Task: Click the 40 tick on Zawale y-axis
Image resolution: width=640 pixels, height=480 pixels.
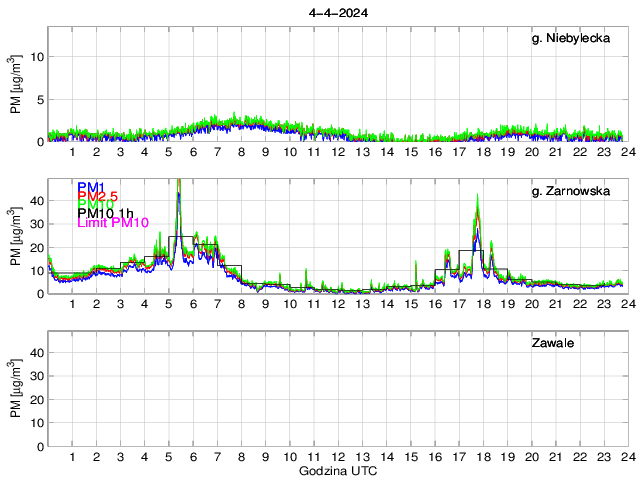Action: point(37,353)
